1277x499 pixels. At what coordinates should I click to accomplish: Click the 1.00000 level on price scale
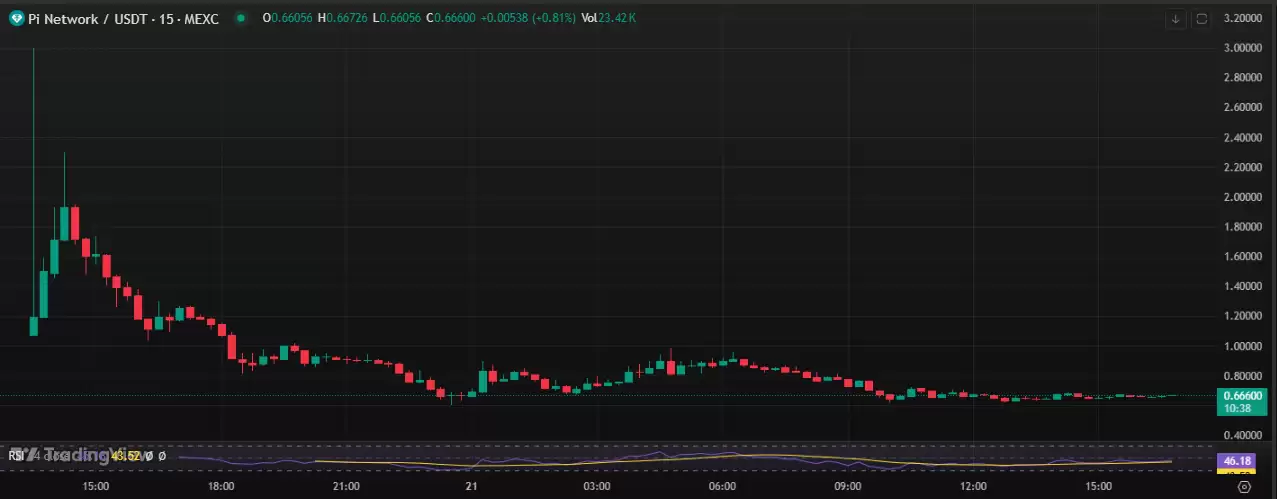(x=1242, y=346)
